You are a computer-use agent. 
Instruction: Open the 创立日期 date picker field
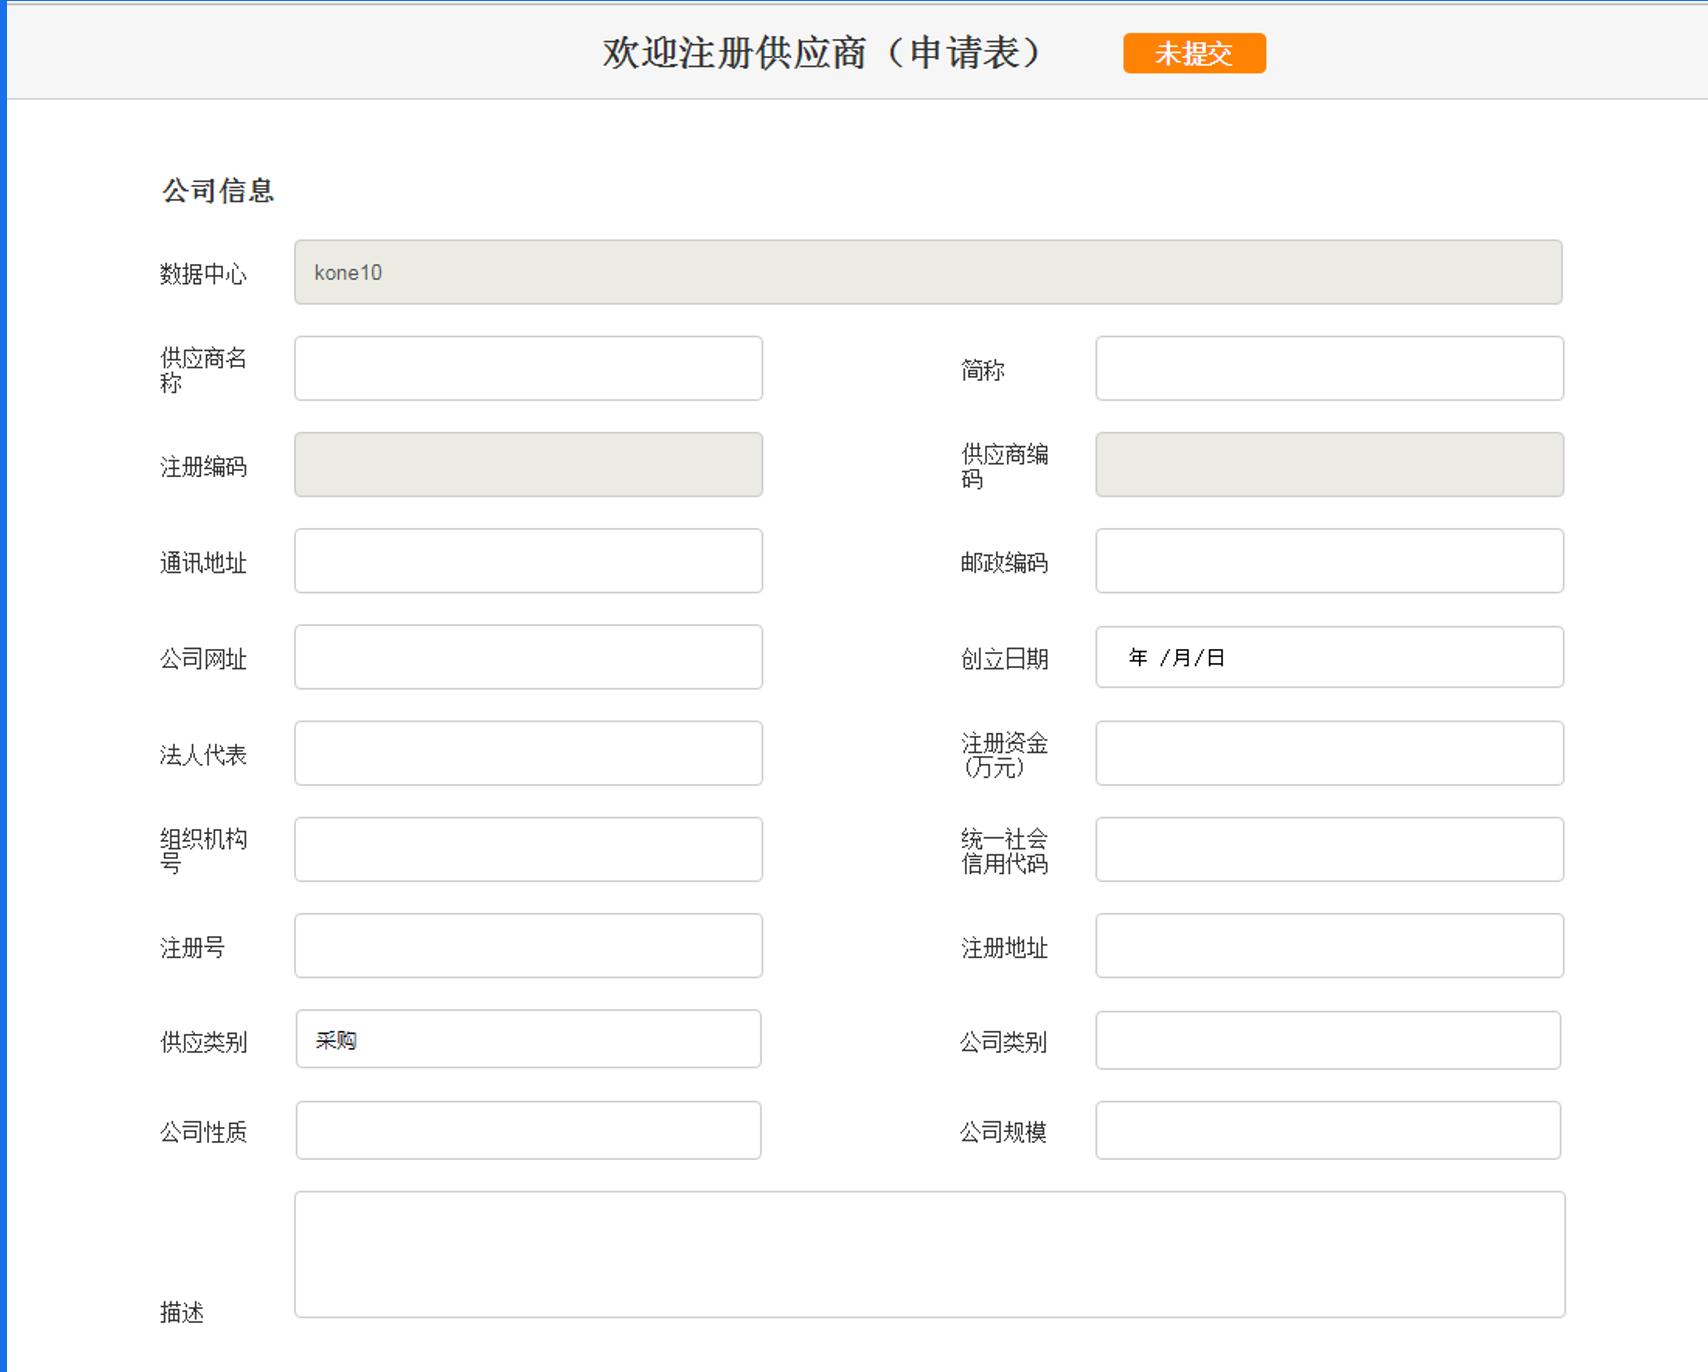(x=1329, y=657)
